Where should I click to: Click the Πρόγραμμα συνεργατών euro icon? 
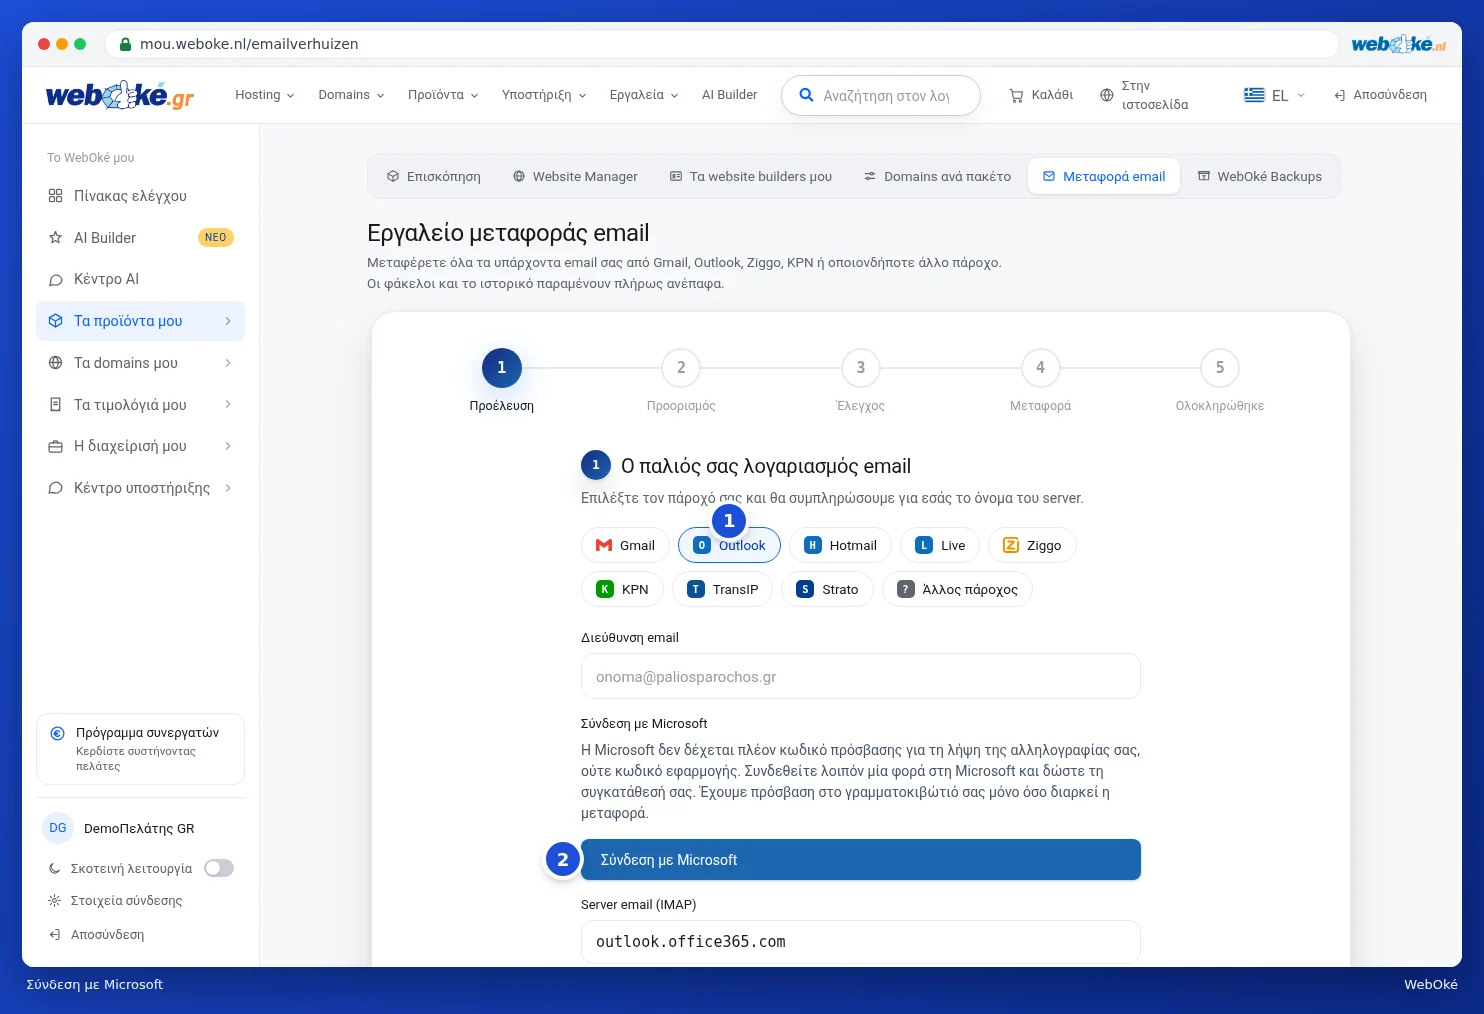[58, 733]
